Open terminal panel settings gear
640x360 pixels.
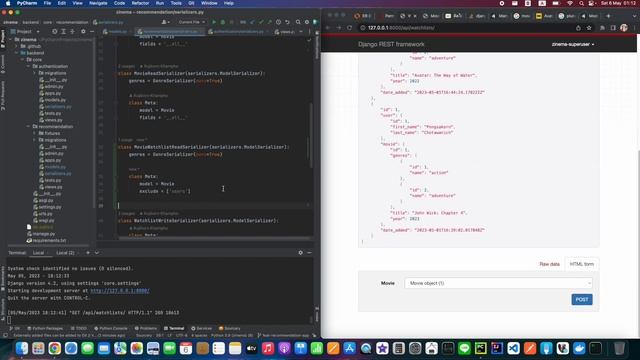(x=300, y=253)
